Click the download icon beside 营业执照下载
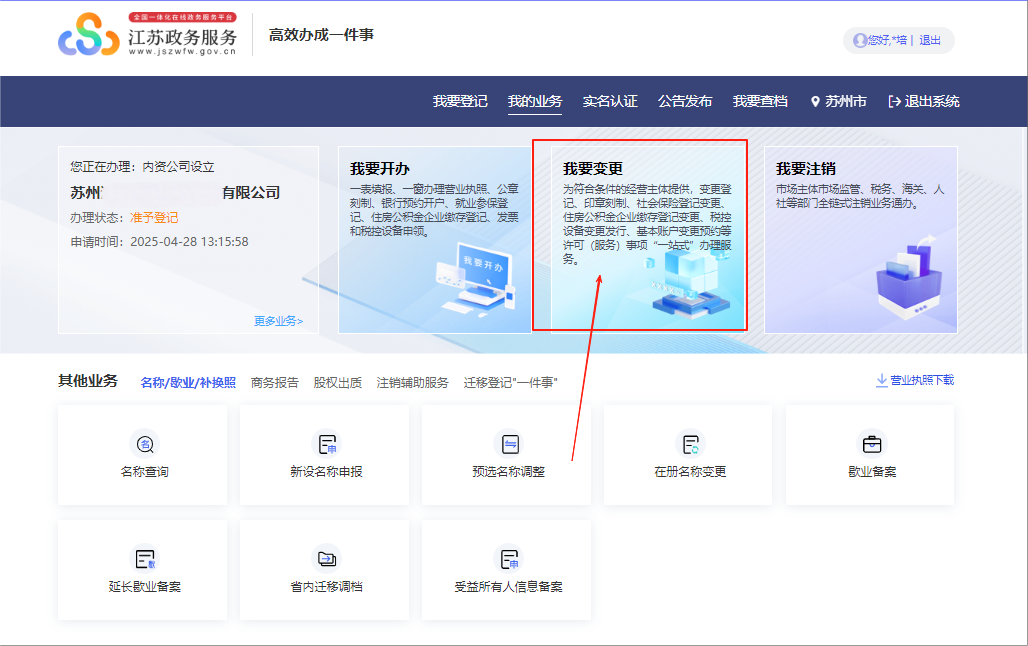This screenshot has width=1028, height=646. coord(882,380)
